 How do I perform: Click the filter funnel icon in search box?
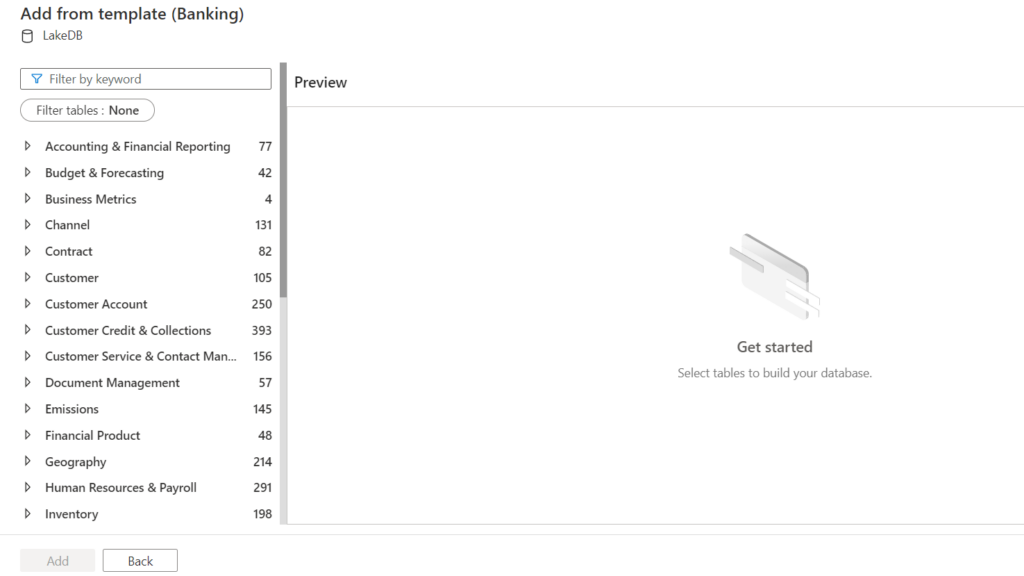click(x=37, y=78)
